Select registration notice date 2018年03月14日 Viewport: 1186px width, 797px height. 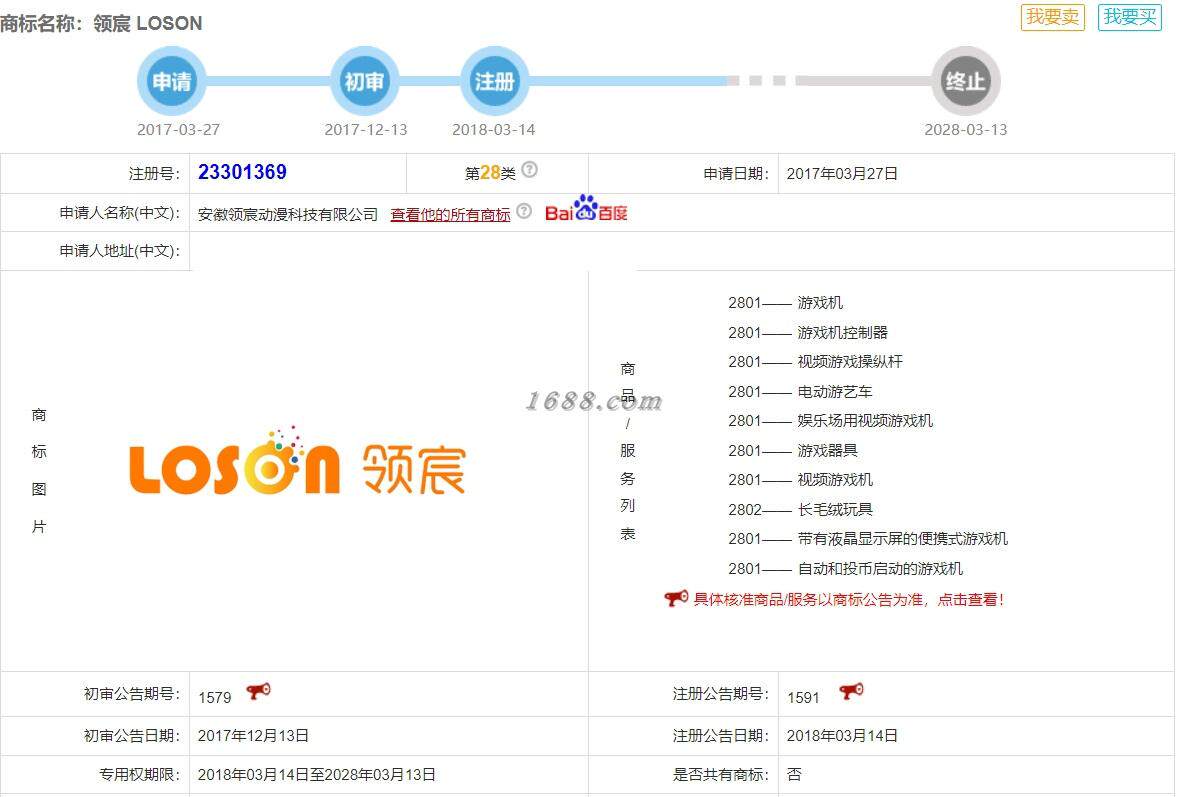click(x=842, y=736)
